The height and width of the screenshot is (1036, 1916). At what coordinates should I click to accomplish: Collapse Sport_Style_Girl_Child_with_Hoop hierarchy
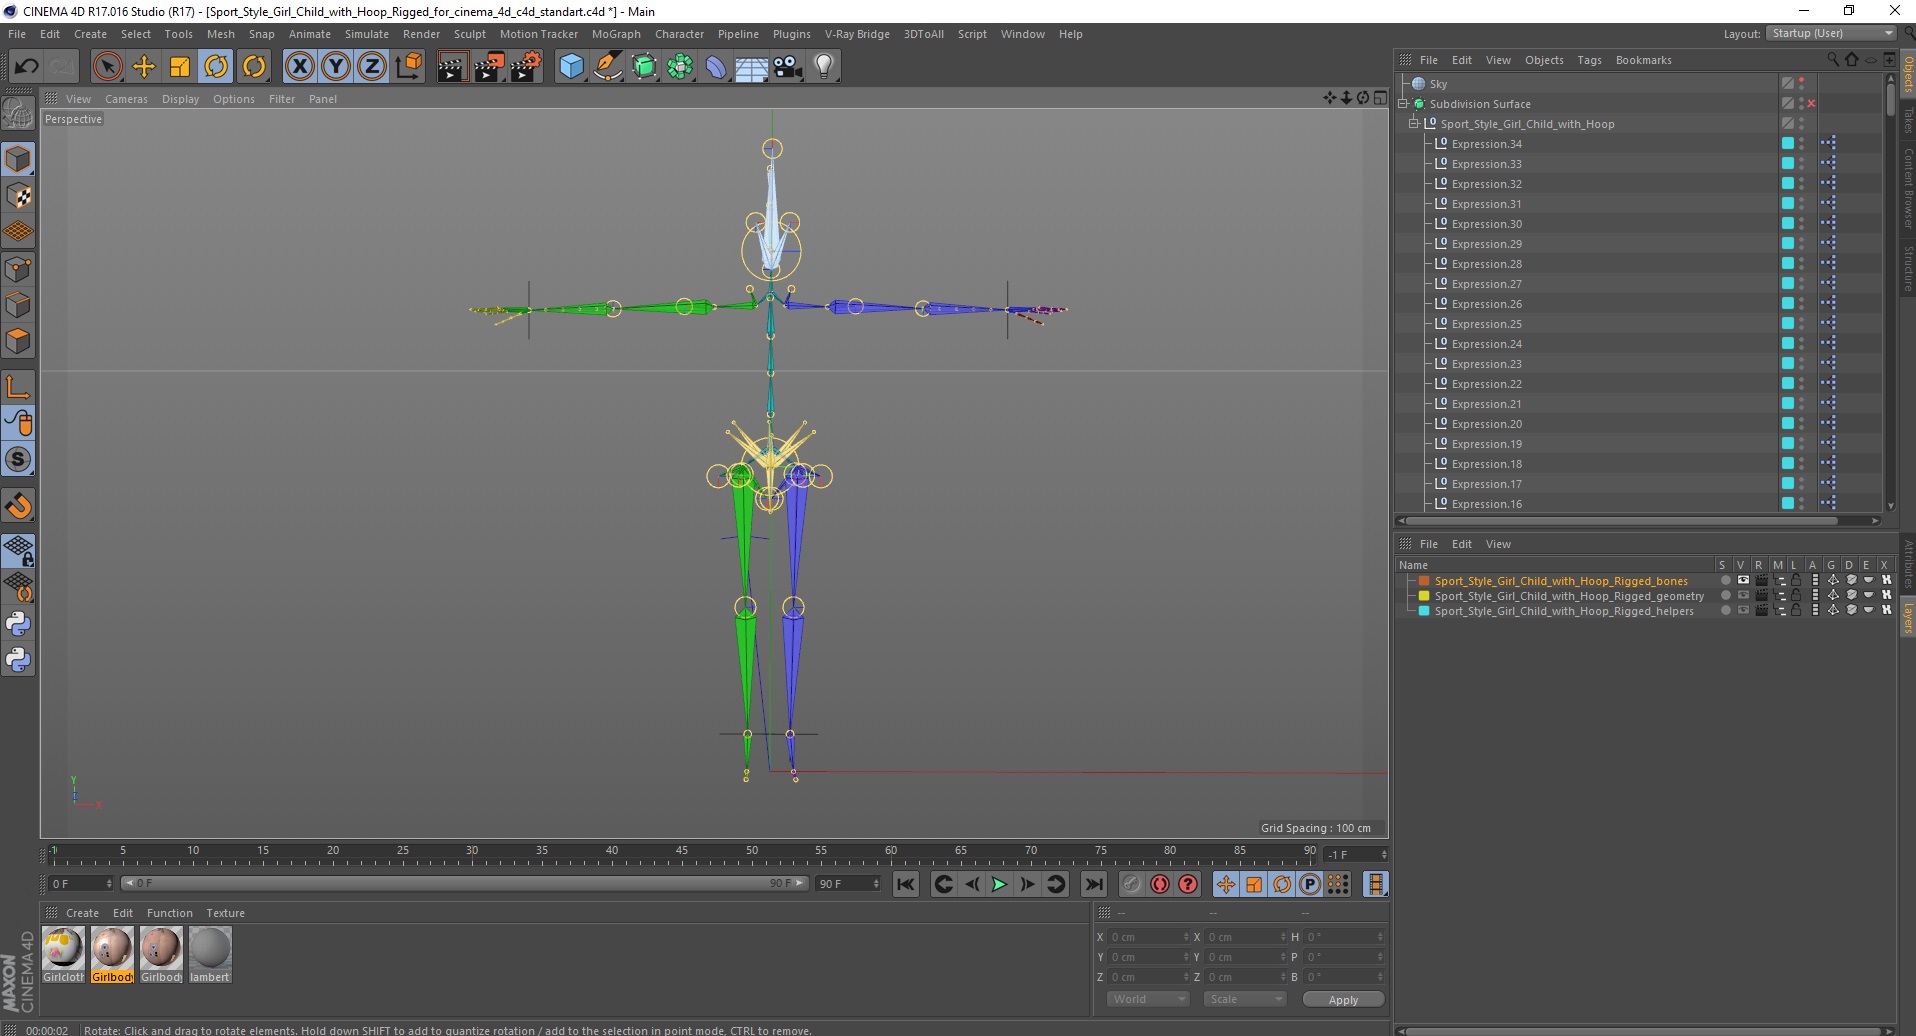(x=1414, y=124)
